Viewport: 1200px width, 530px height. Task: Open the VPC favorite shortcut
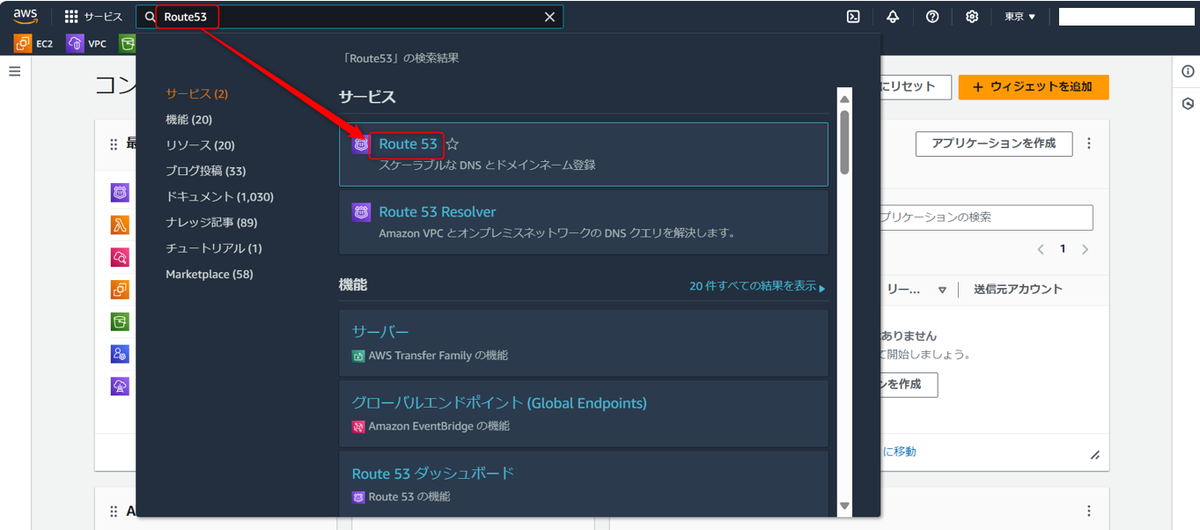[x=86, y=43]
